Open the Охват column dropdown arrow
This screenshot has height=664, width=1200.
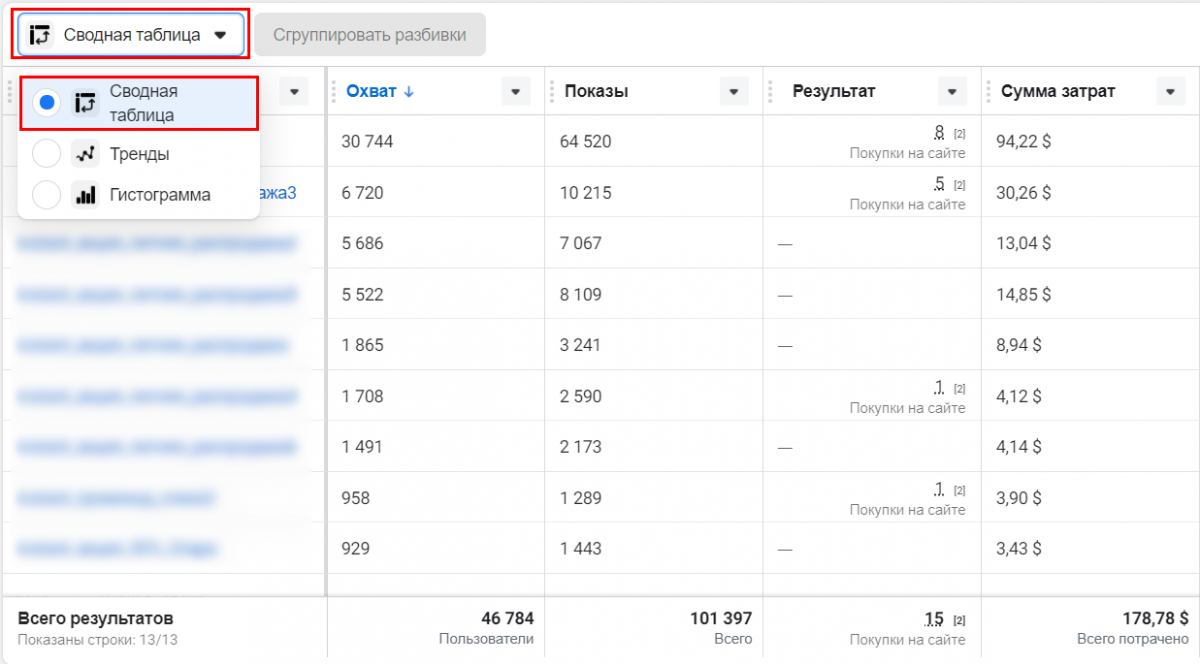[x=515, y=91]
